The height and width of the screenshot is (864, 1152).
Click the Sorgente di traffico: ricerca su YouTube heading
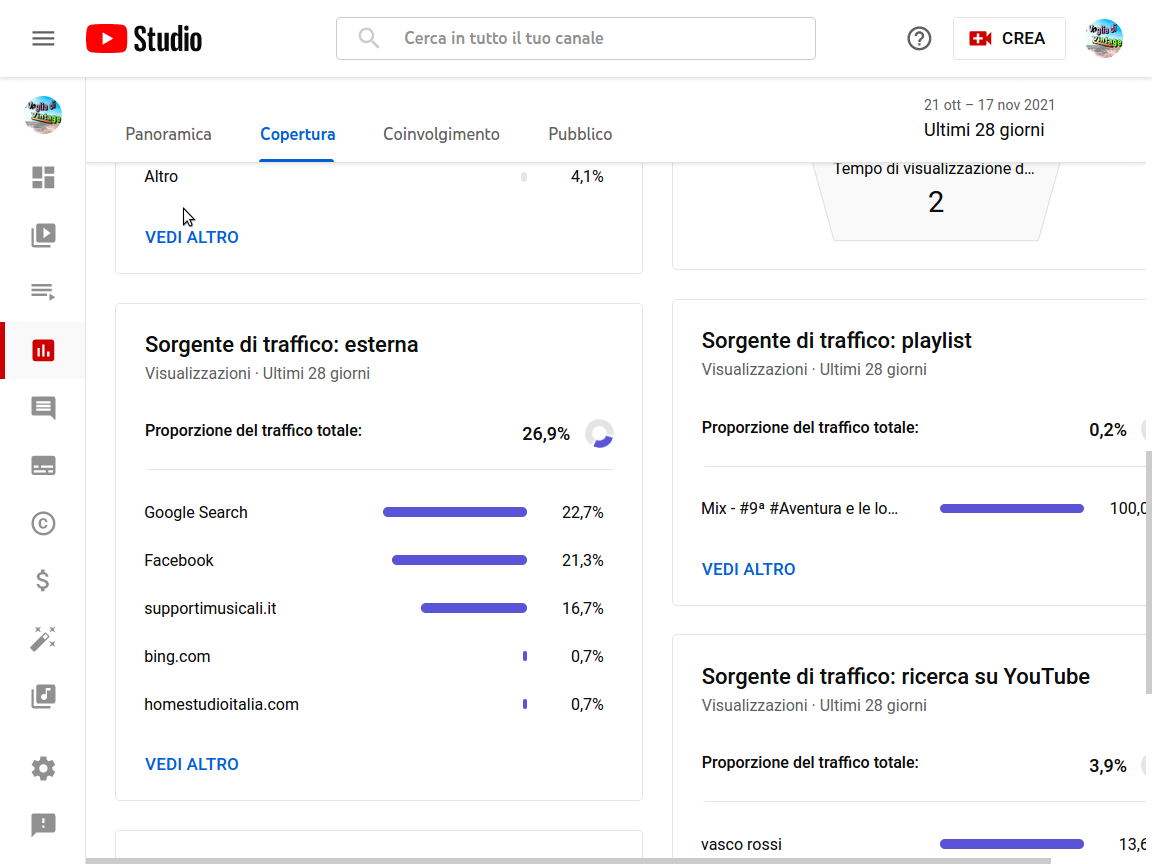point(896,677)
